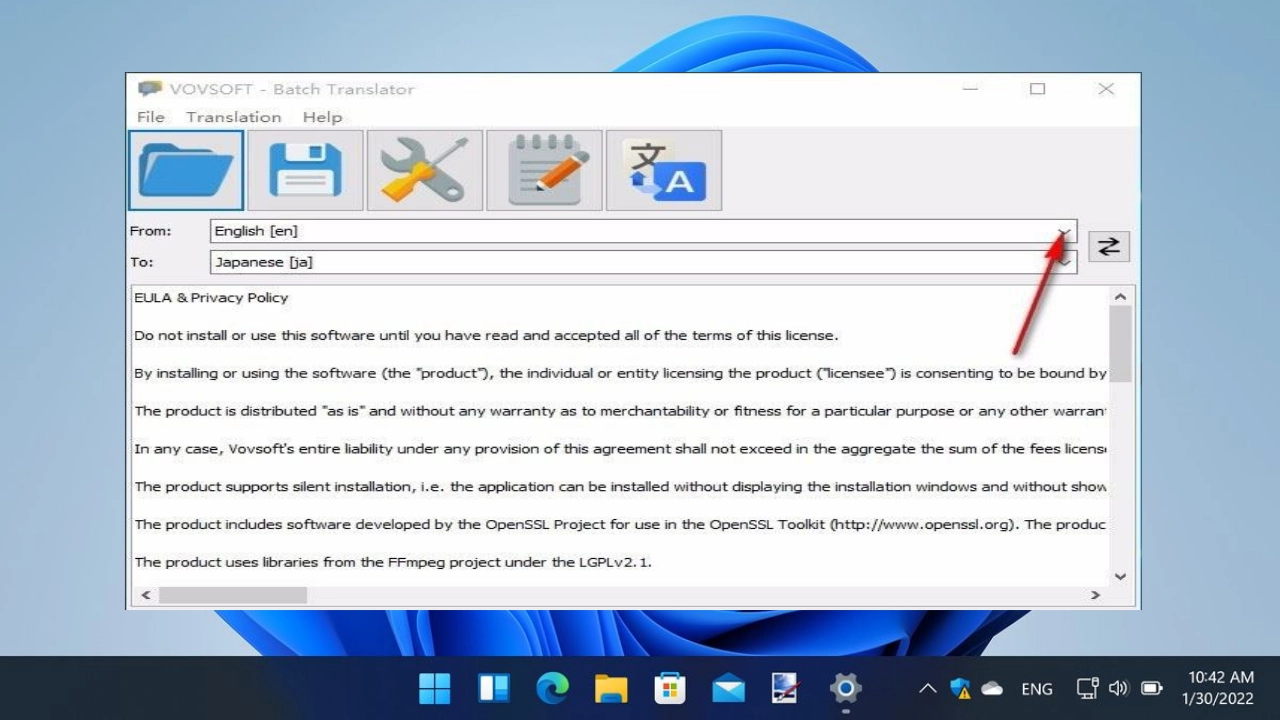Click the line about silent installation
Screen dimensions: 1280x720
620,487
